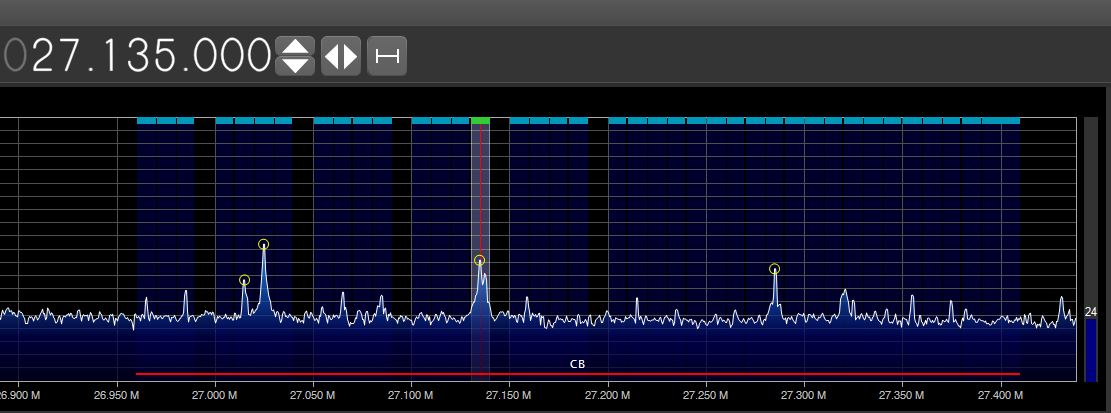The image size is (1111, 413).
Task: Click the yellow peak marker at 27.135 M
Action: pyautogui.click(x=480, y=260)
